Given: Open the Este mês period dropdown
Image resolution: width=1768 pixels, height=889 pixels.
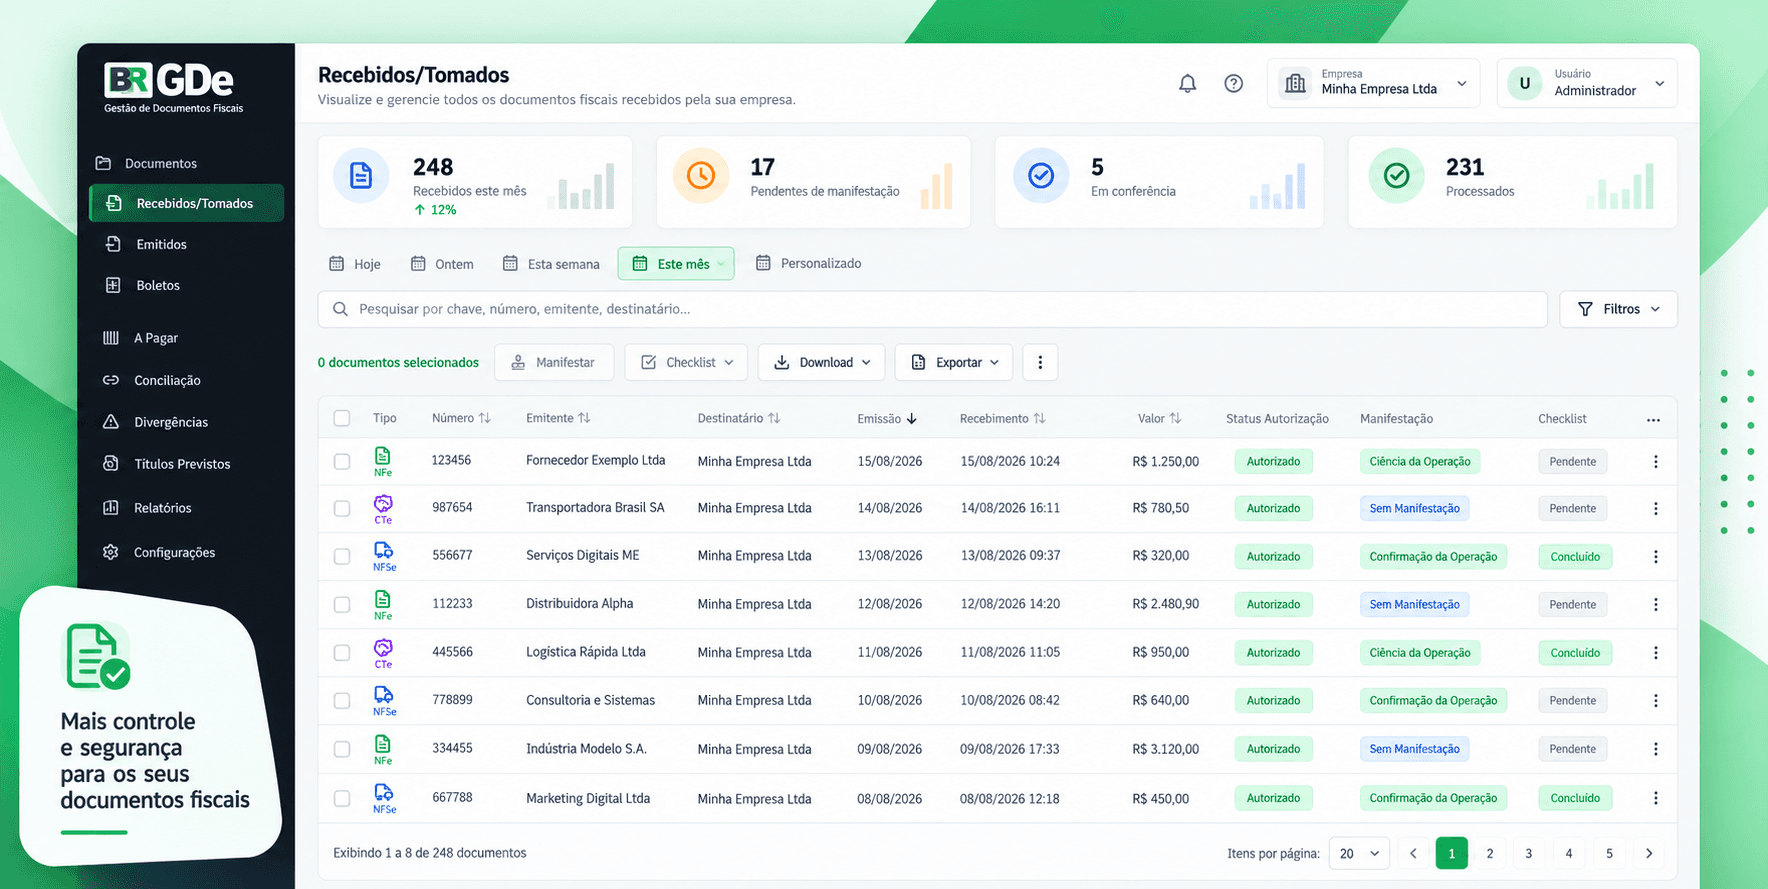Looking at the screenshot, I should tap(676, 264).
